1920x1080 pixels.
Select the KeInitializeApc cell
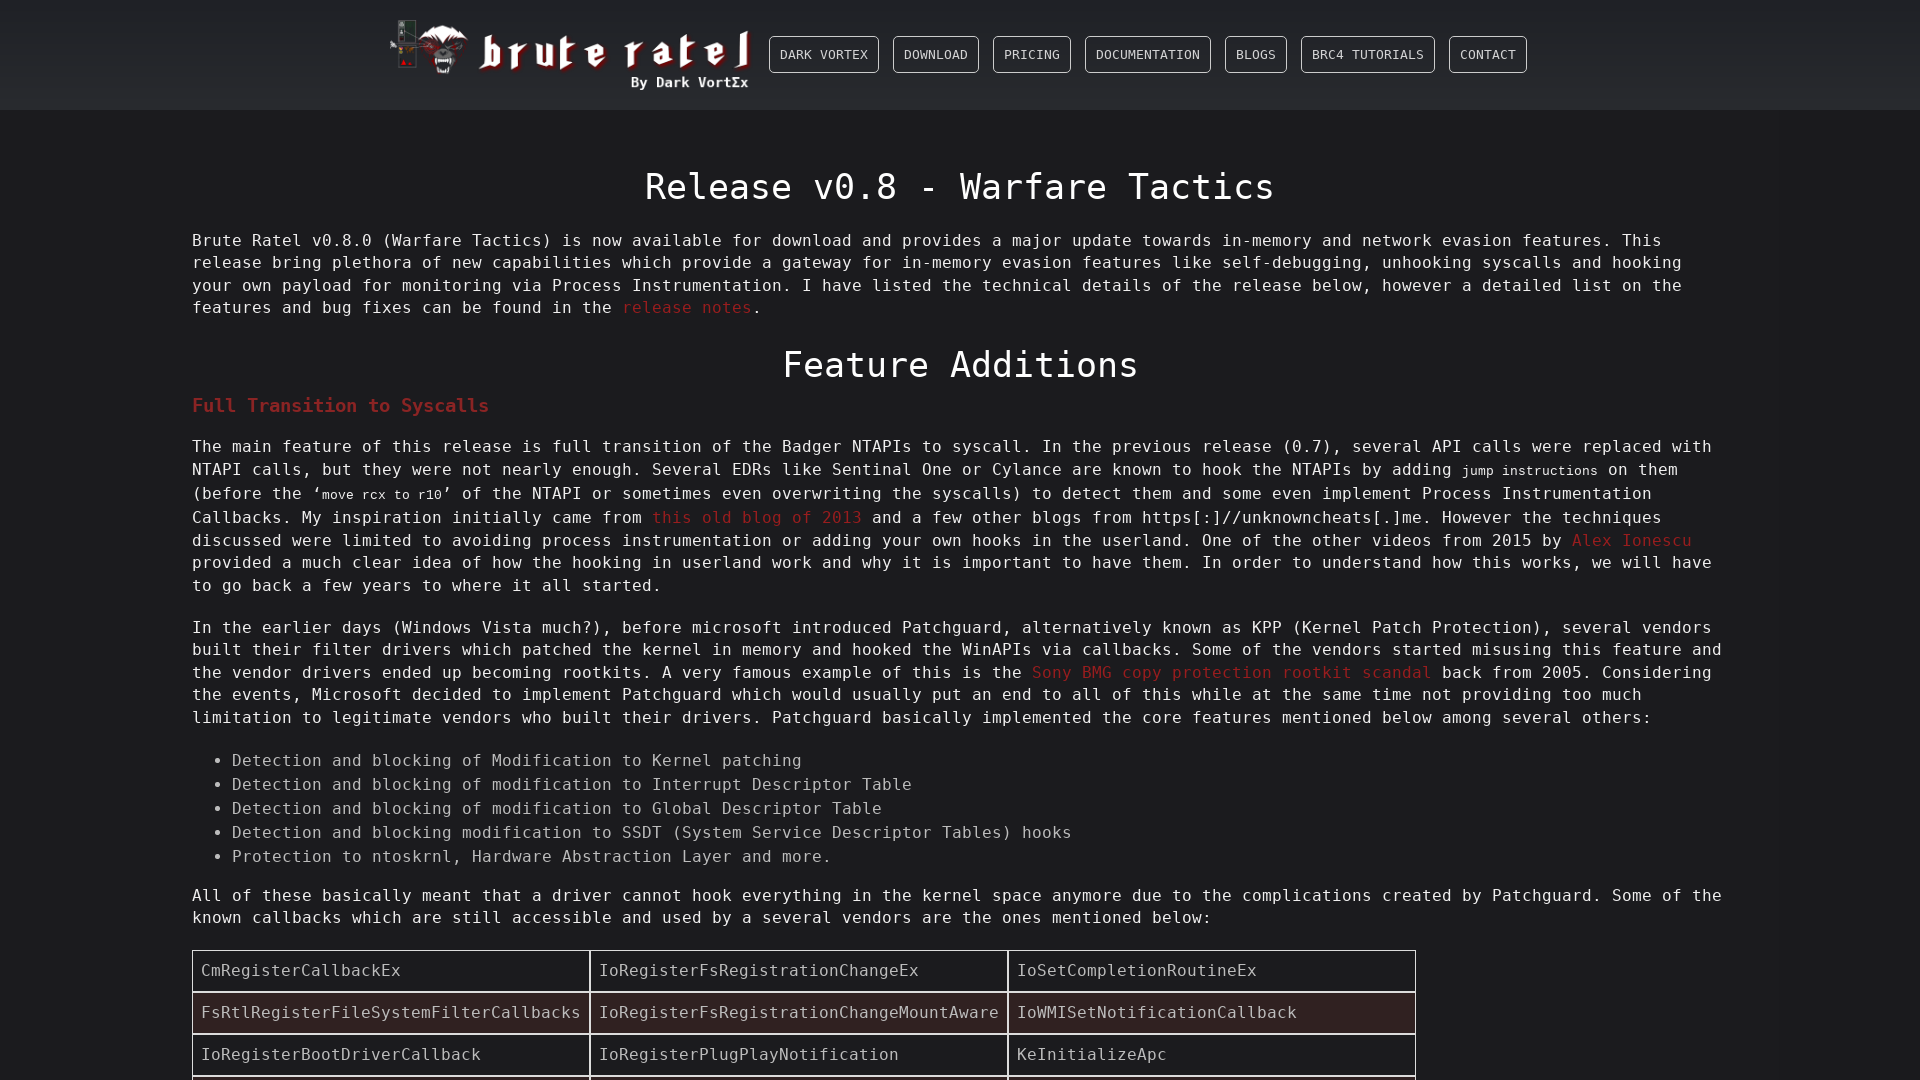tap(1212, 1055)
